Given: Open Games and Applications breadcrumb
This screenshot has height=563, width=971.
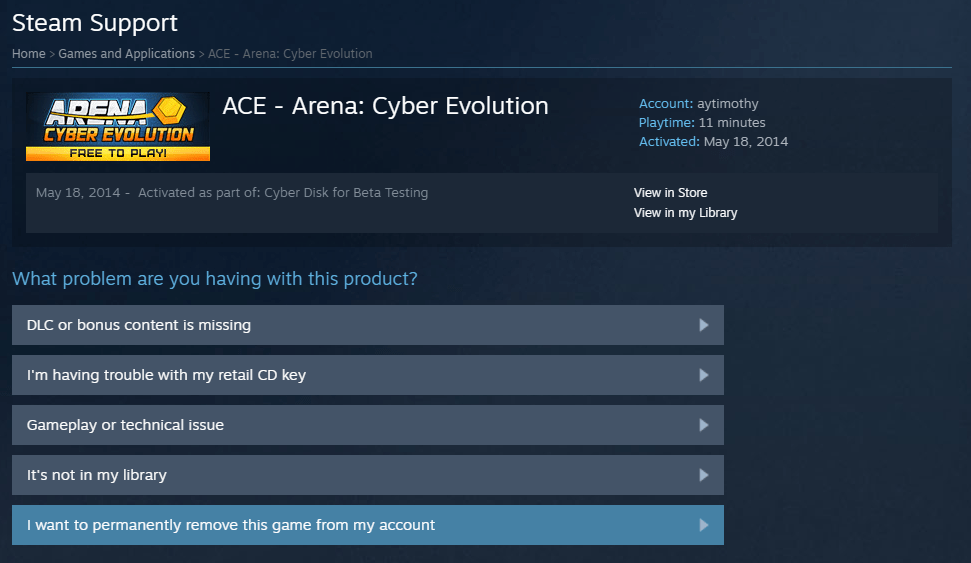Looking at the screenshot, I should coord(126,54).
